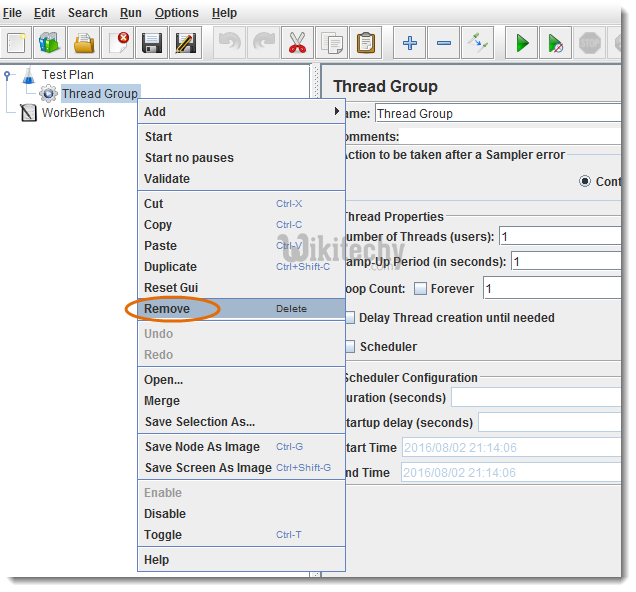Collapse the Test Plan tree node
Viewport: 636px width, 592px height.
[8, 75]
